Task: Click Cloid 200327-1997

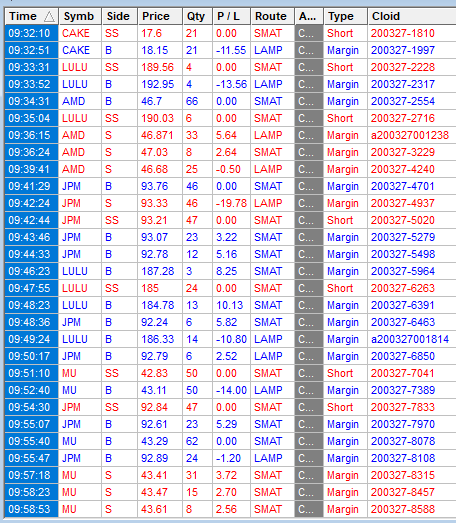Action: coord(403,50)
